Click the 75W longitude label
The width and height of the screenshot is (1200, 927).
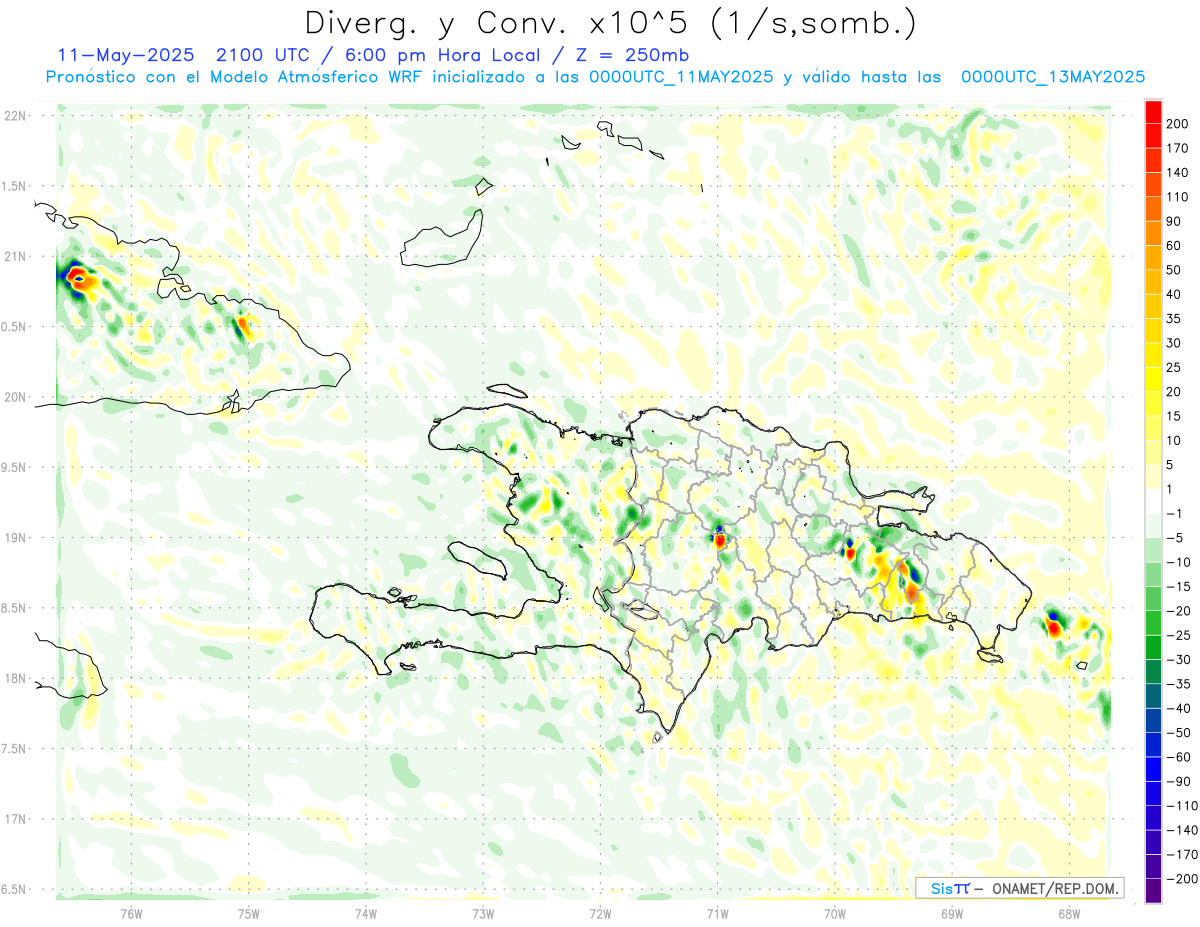pos(248,914)
